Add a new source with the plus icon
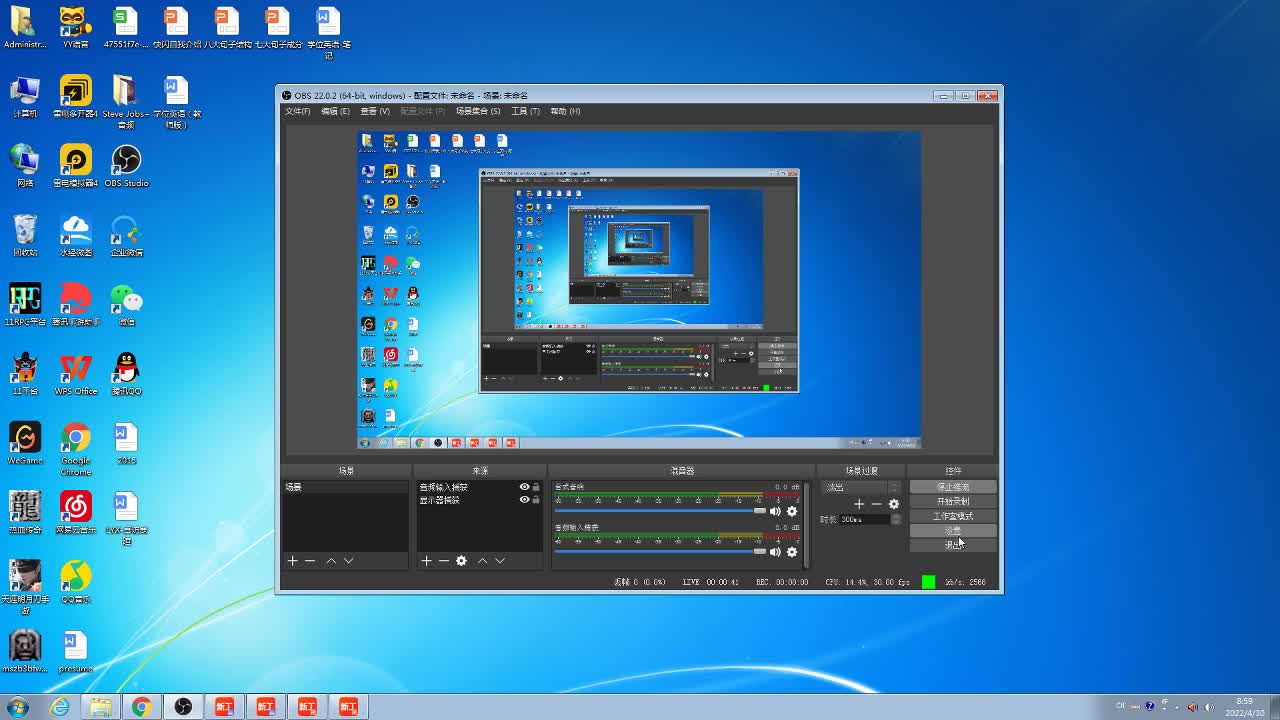 click(426, 561)
